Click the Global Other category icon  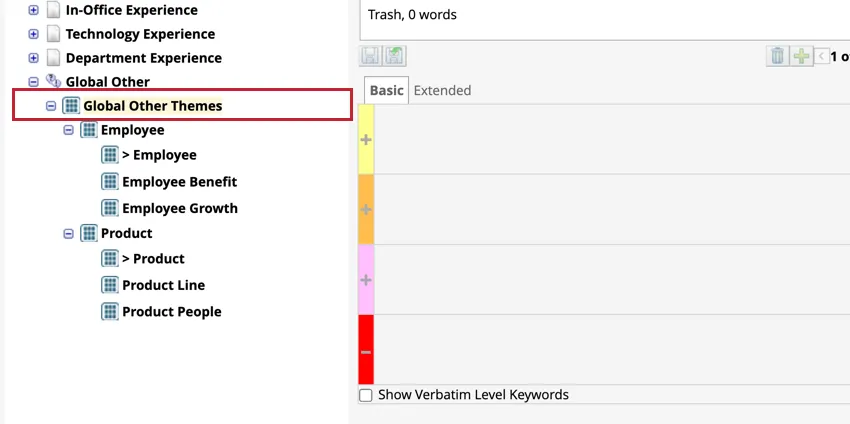[x=54, y=82]
